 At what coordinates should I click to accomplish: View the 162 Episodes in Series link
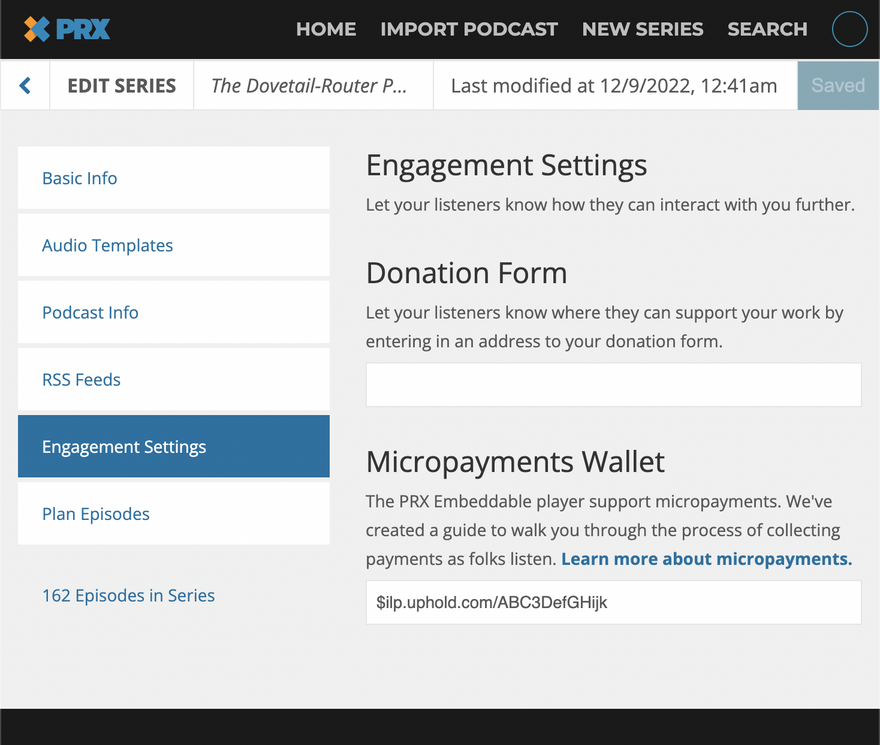(x=128, y=595)
